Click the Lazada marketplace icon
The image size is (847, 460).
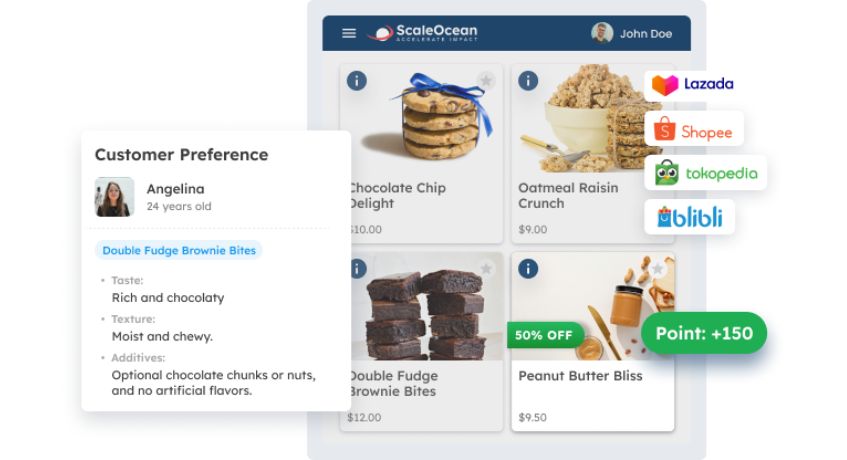[665, 85]
